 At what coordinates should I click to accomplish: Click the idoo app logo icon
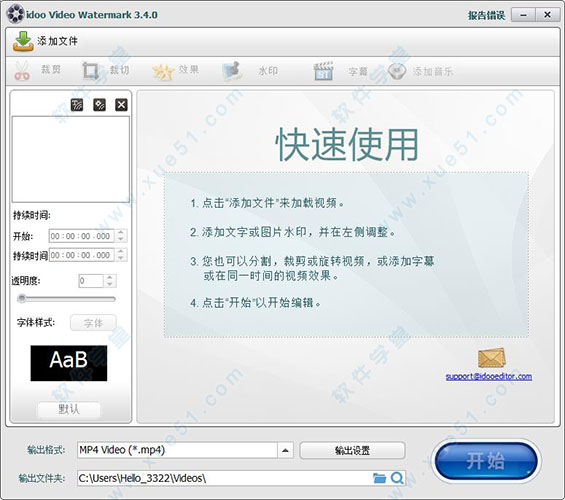point(15,14)
